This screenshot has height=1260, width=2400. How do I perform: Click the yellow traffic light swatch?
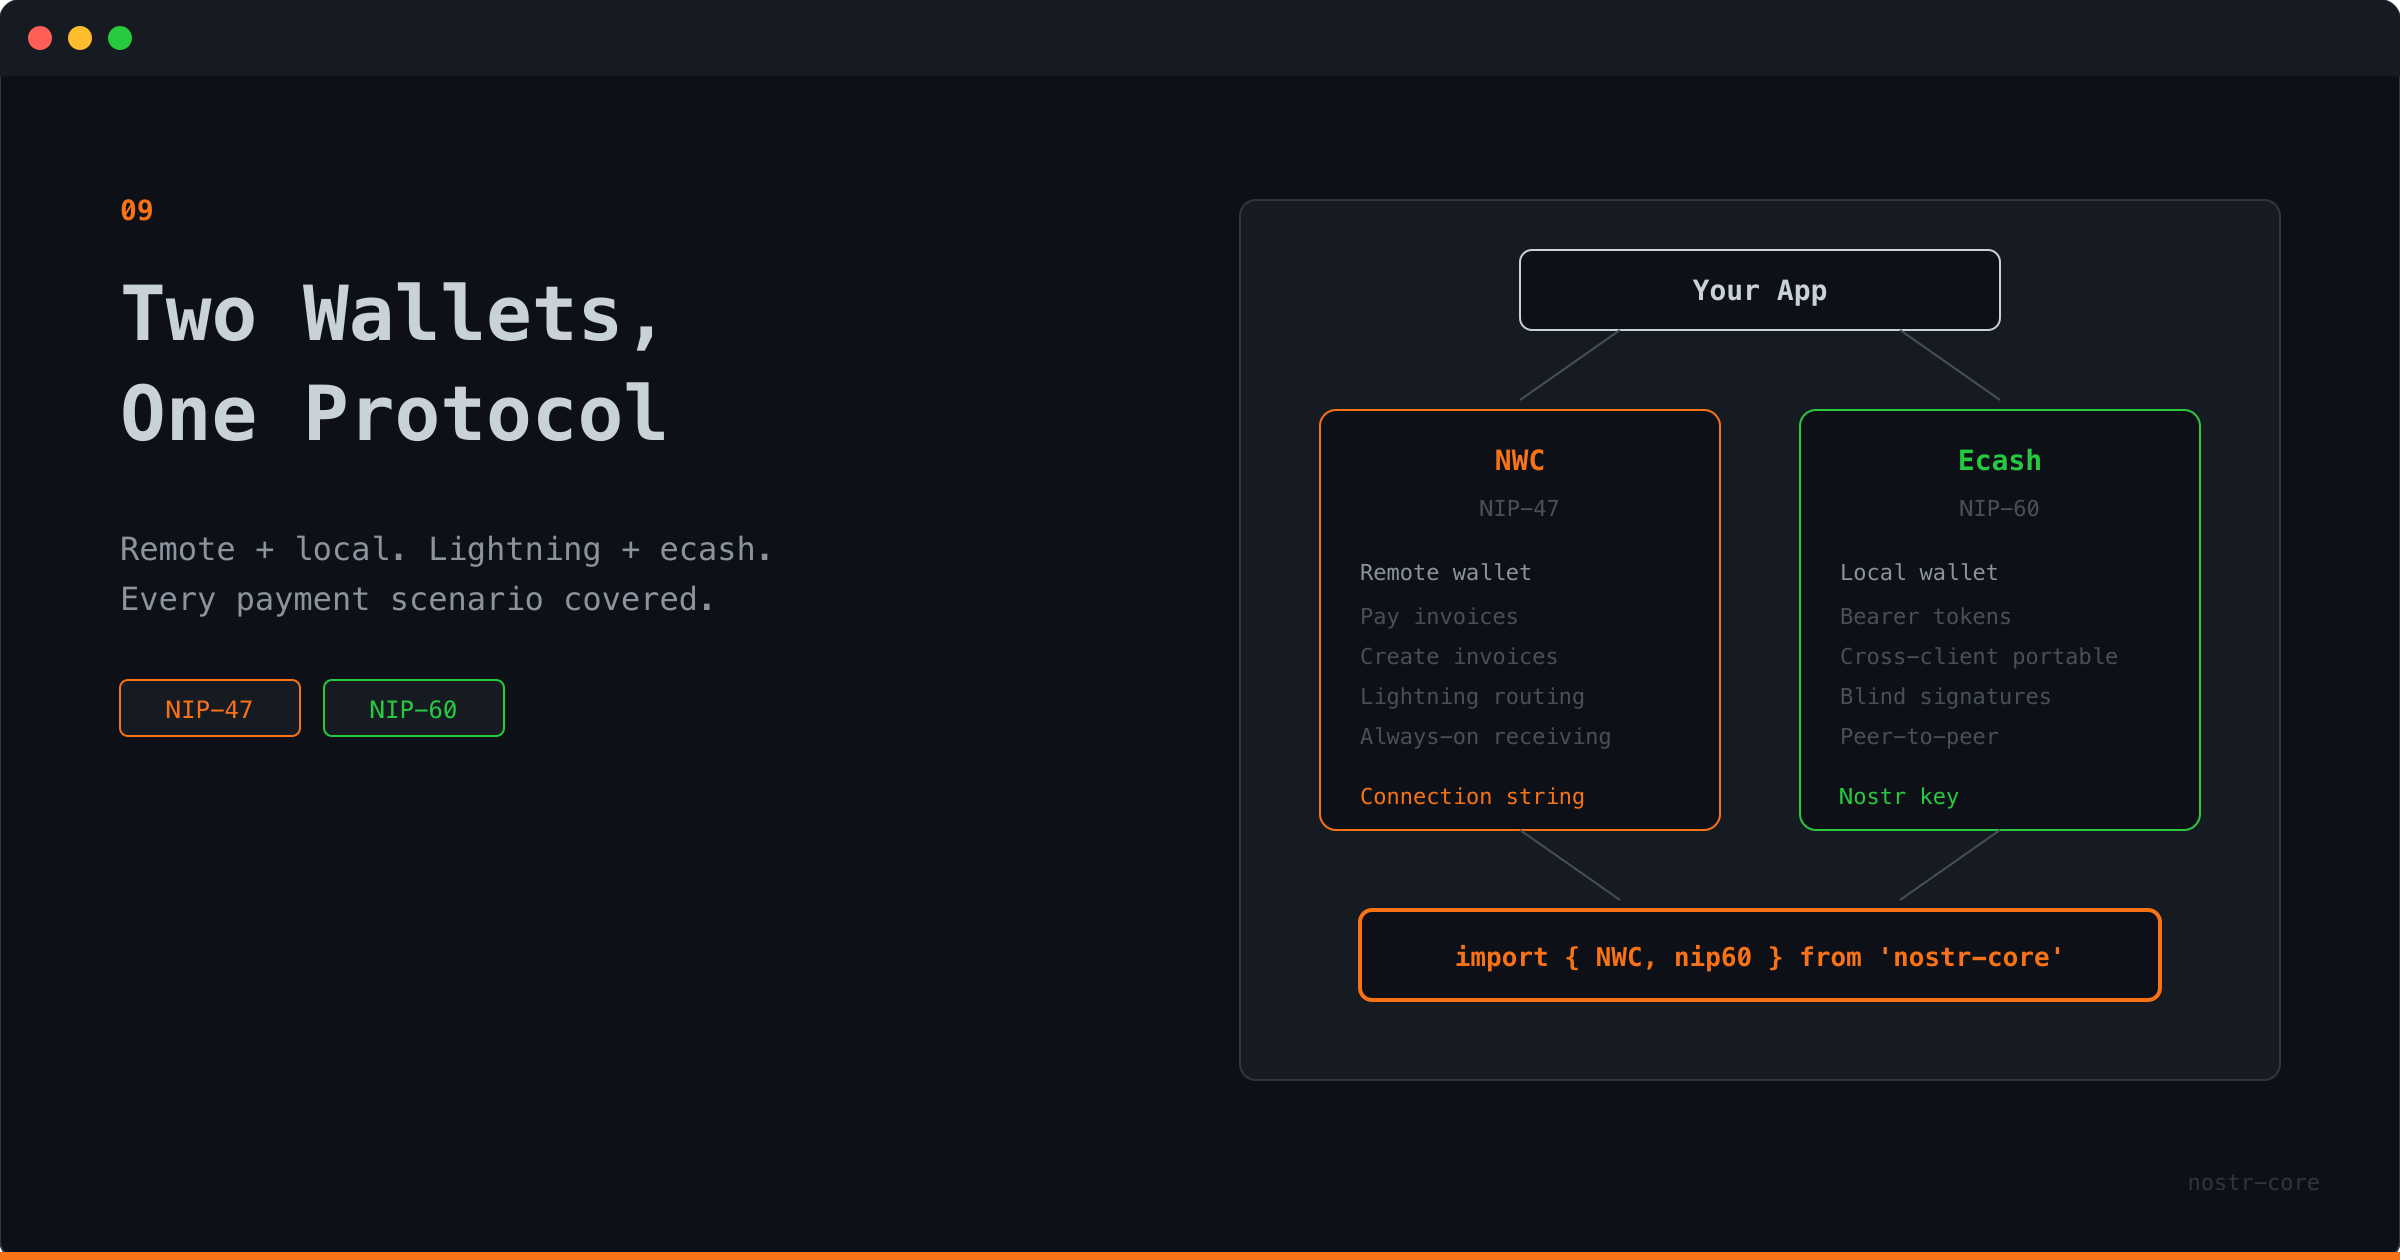[80, 38]
